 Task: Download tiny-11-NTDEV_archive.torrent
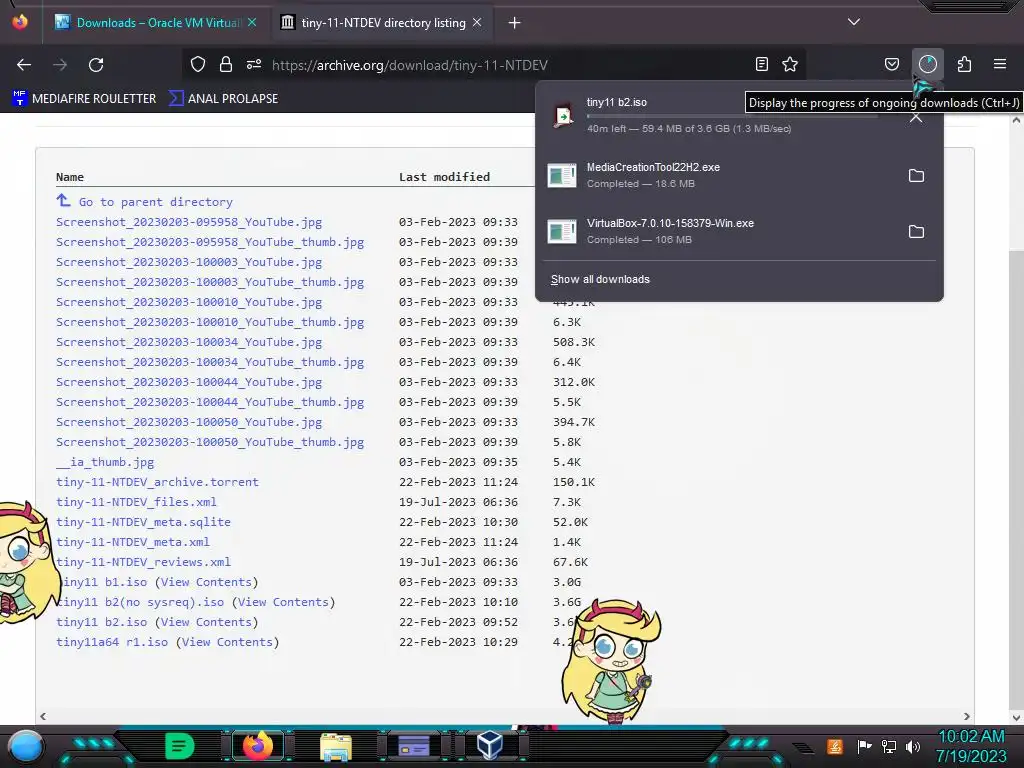[x=157, y=482]
